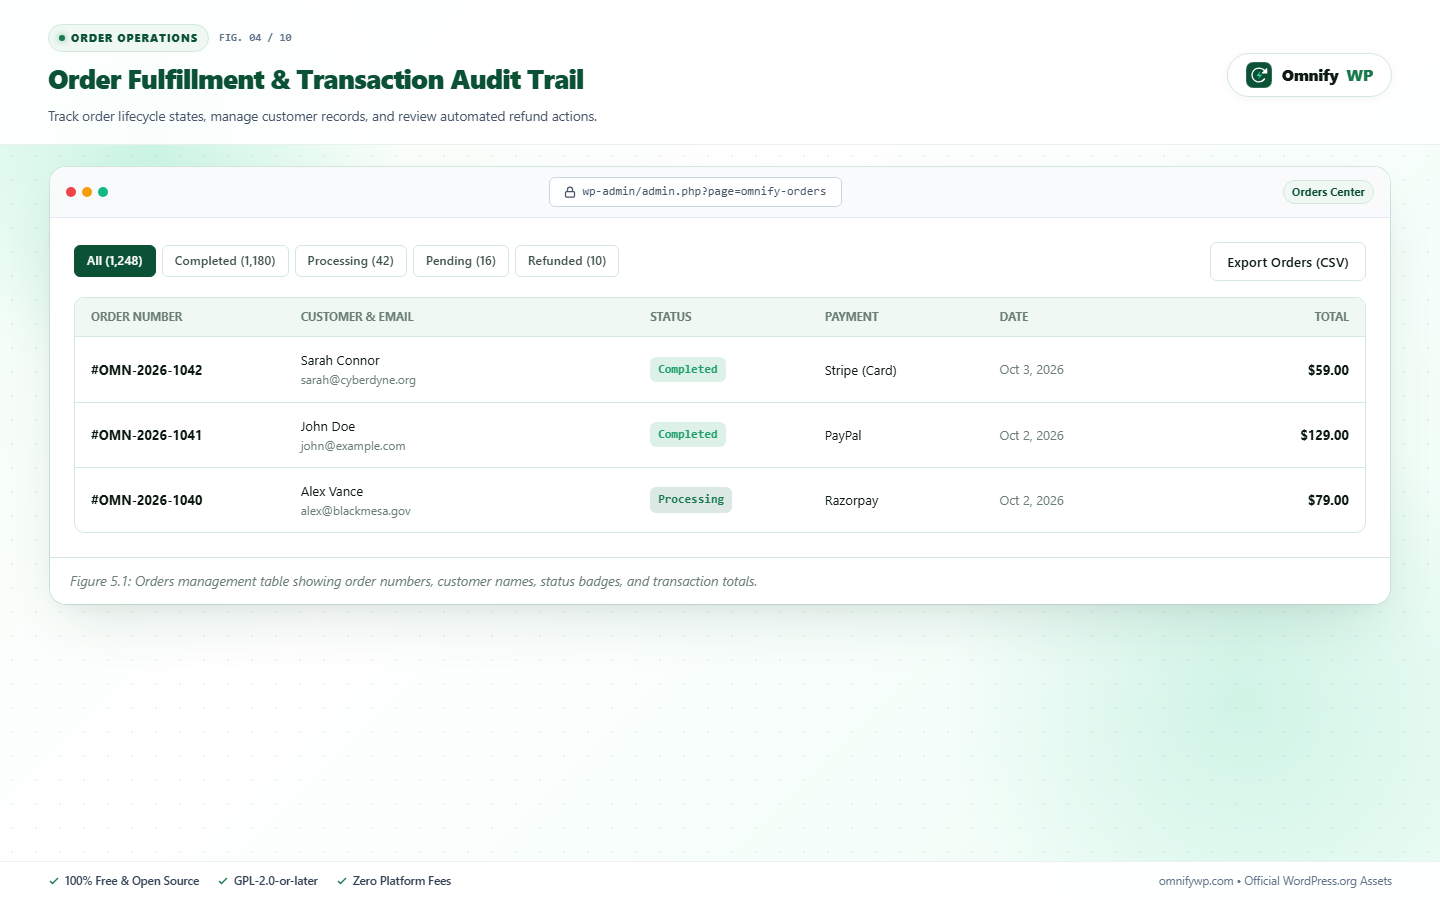Open order #OMN-2026-1041
Screen dimensions: 1440x900
click(146, 435)
